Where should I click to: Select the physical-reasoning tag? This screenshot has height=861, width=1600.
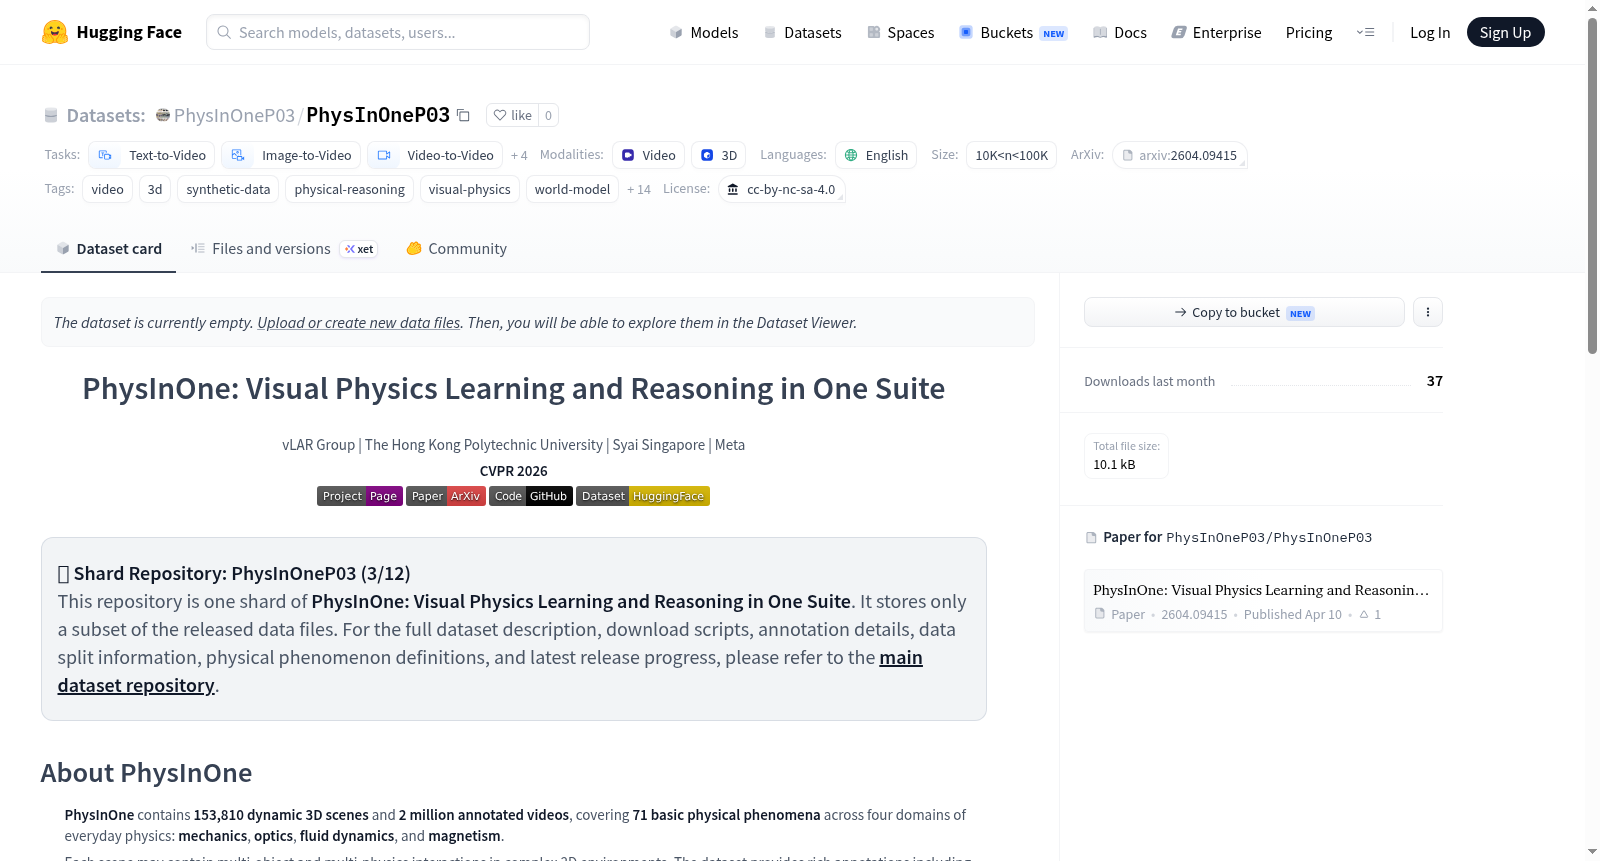click(350, 189)
